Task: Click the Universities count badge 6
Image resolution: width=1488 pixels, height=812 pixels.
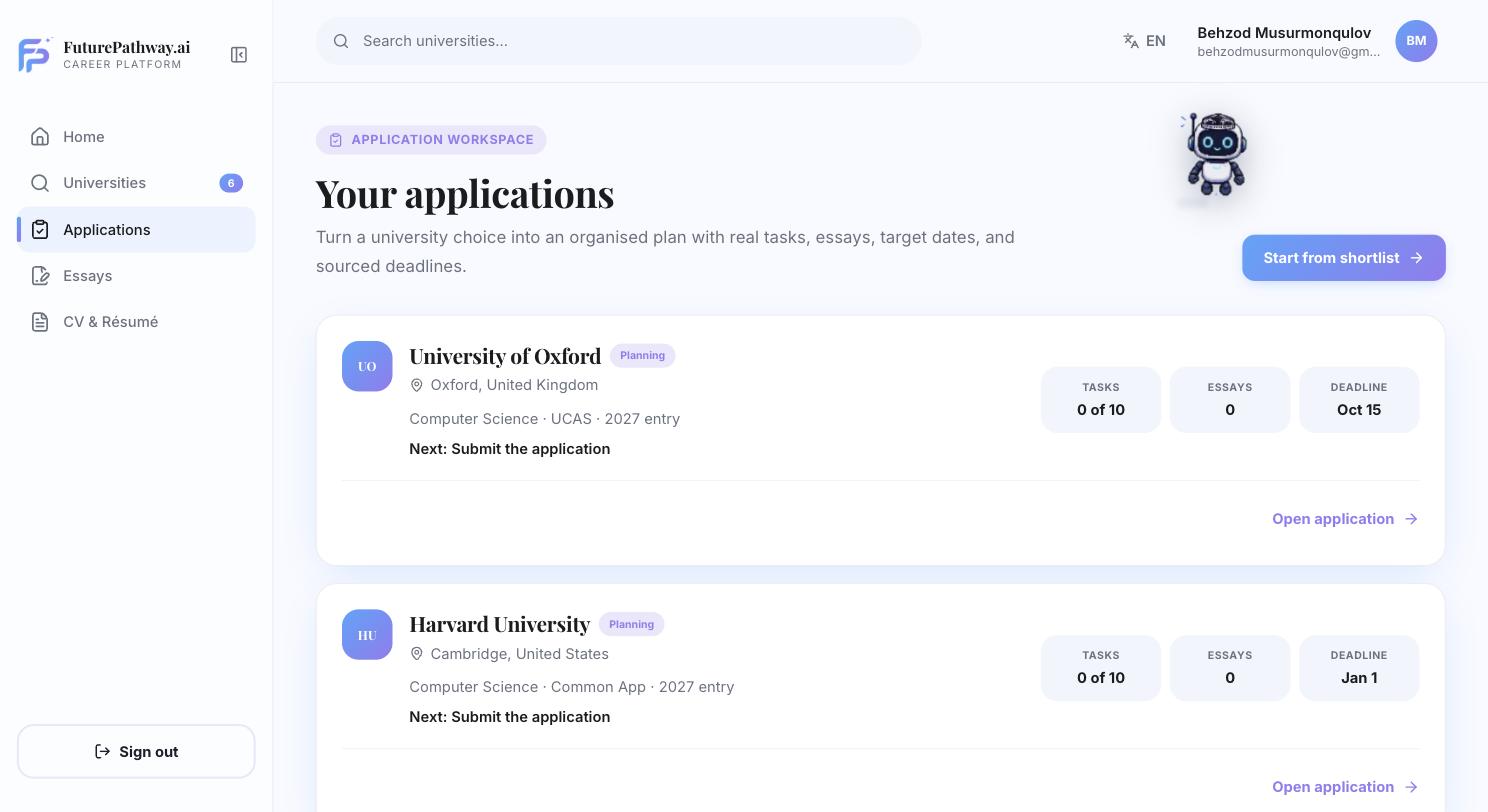Action: click(x=231, y=183)
